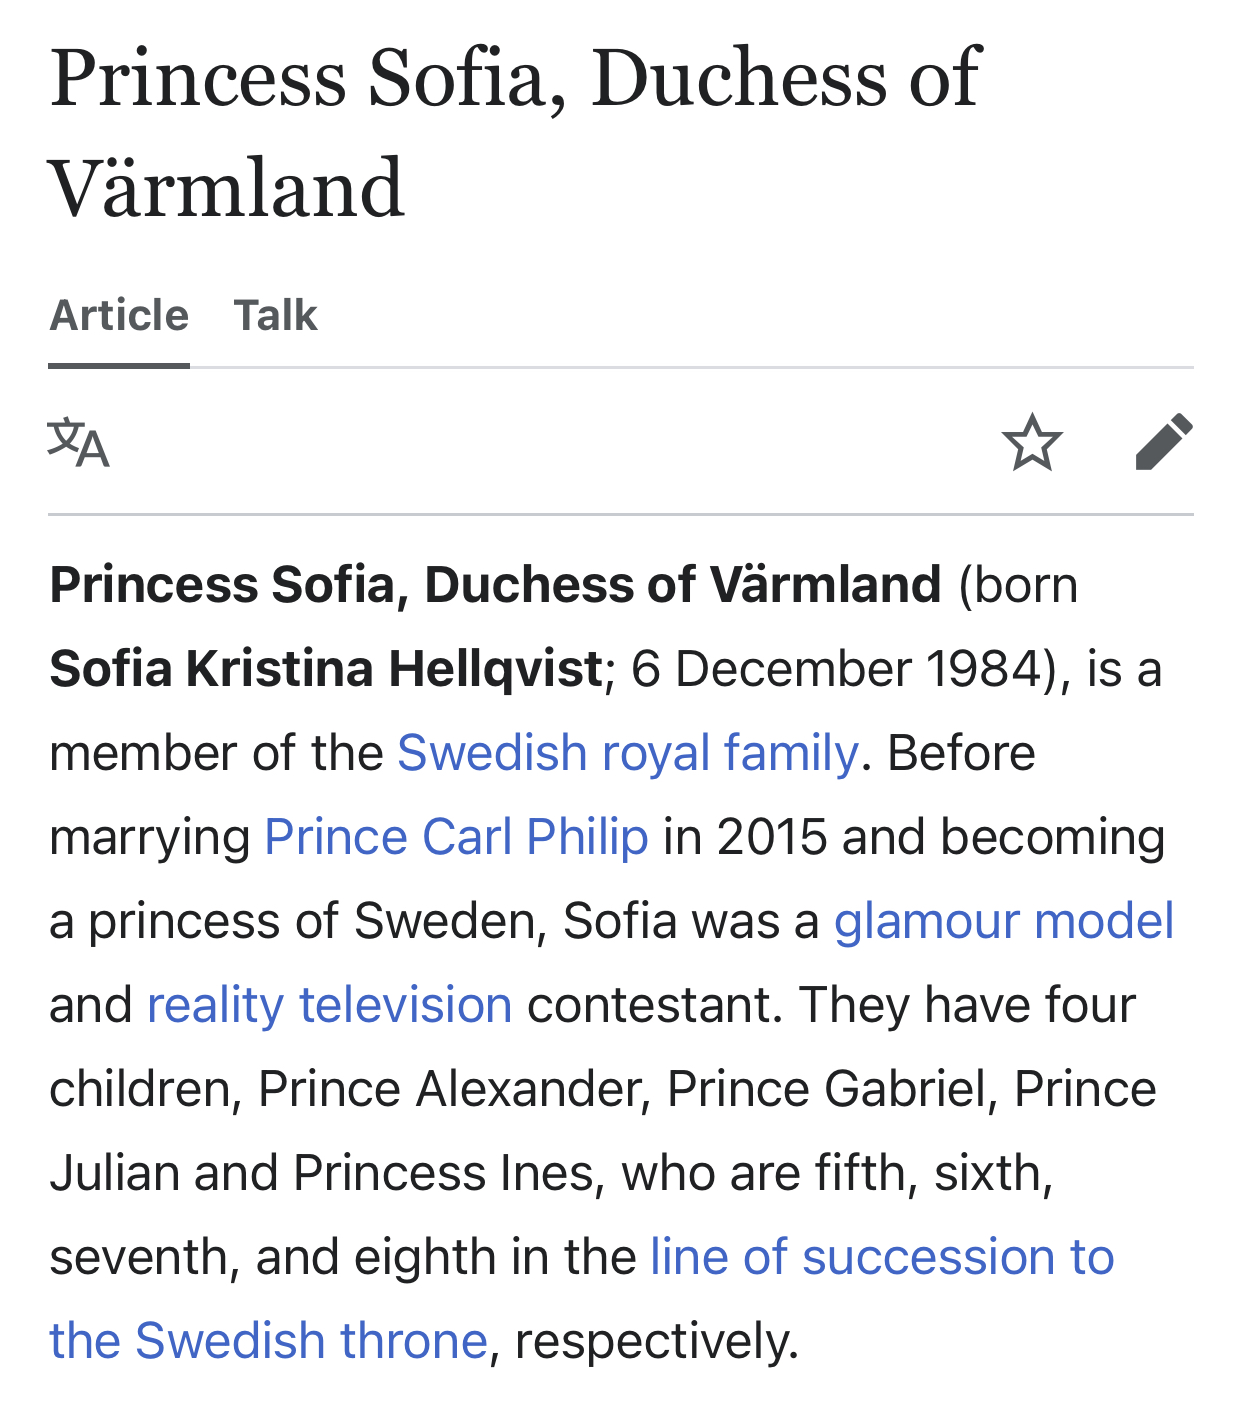Screen dimensions: 1242x1413
Task: Click the word respectively
Action: tap(655, 1341)
